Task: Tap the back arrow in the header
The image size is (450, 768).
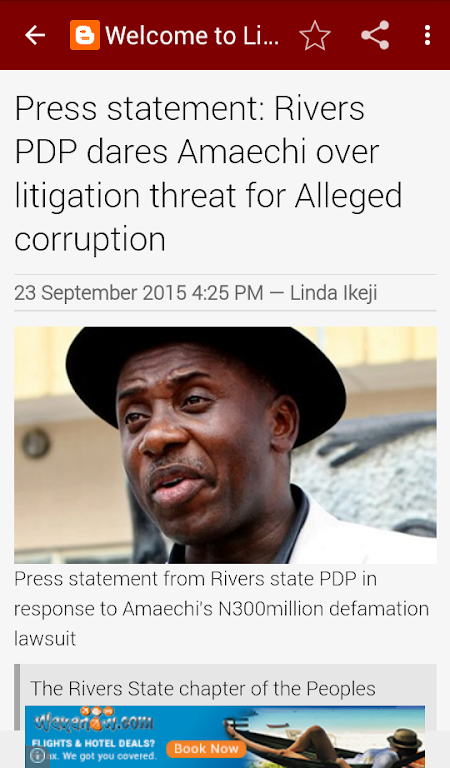Action: [35, 35]
